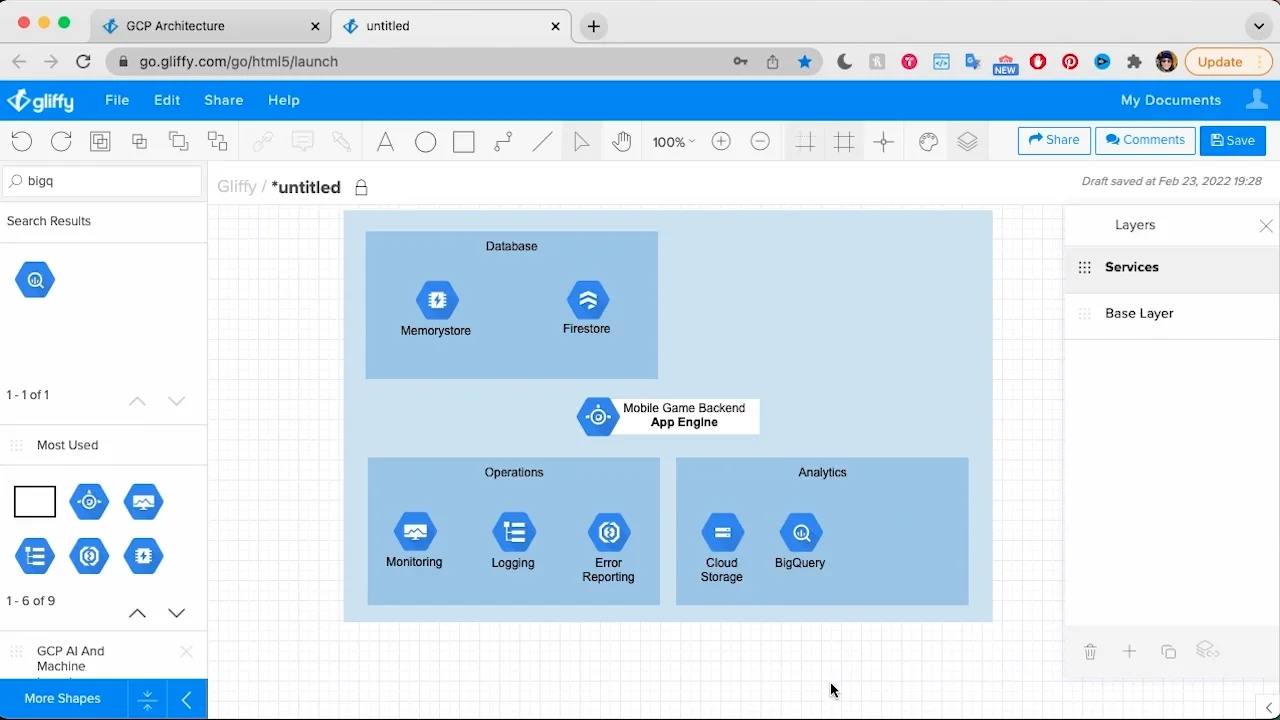Open the 100% zoom level dropdown
Viewport: 1280px width, 720px height.
[673, 142]
